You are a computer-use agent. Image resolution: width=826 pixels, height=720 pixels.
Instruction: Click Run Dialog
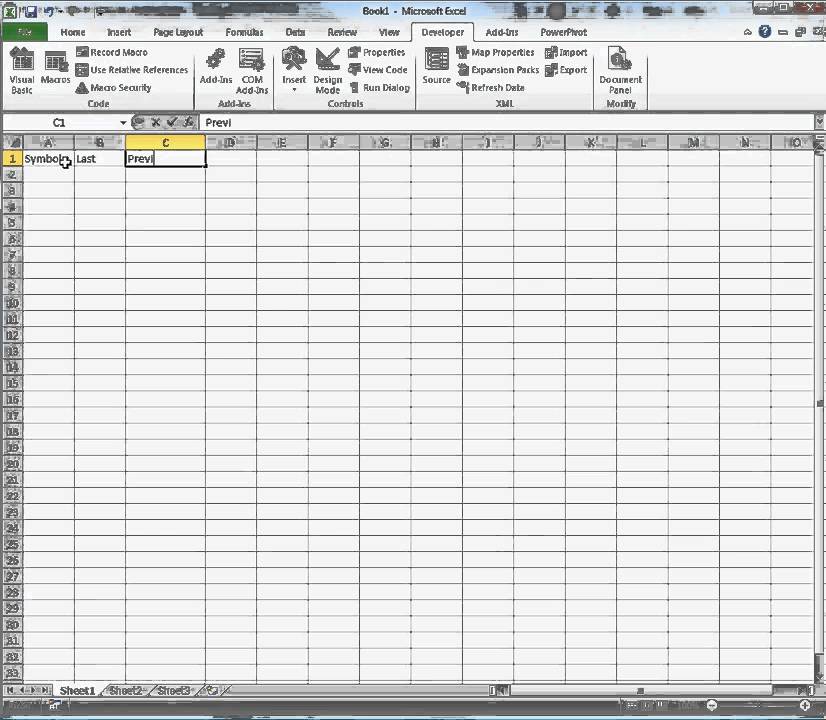click(x=379, y=87)
